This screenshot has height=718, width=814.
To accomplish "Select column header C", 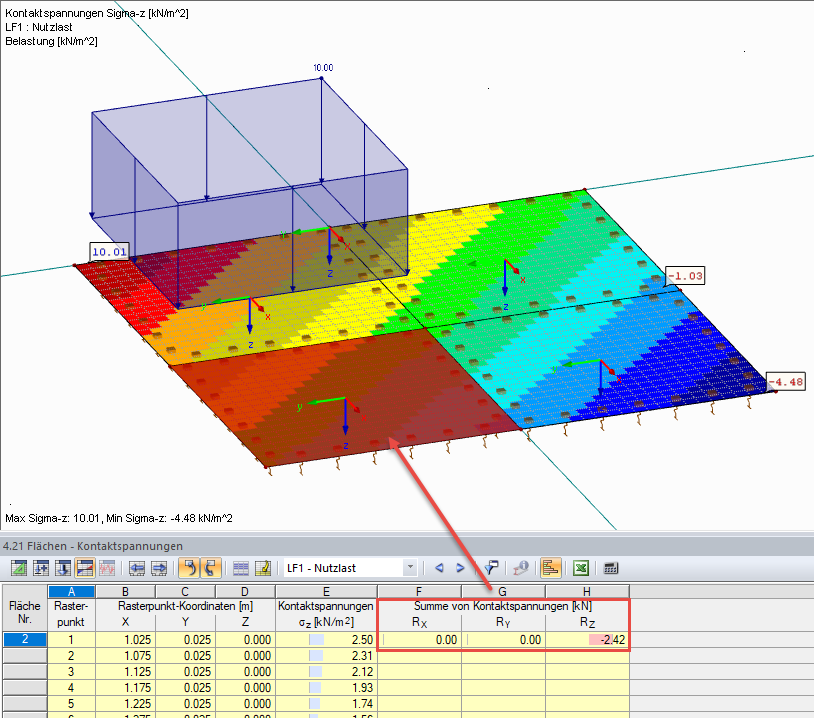I will point(185,591).
